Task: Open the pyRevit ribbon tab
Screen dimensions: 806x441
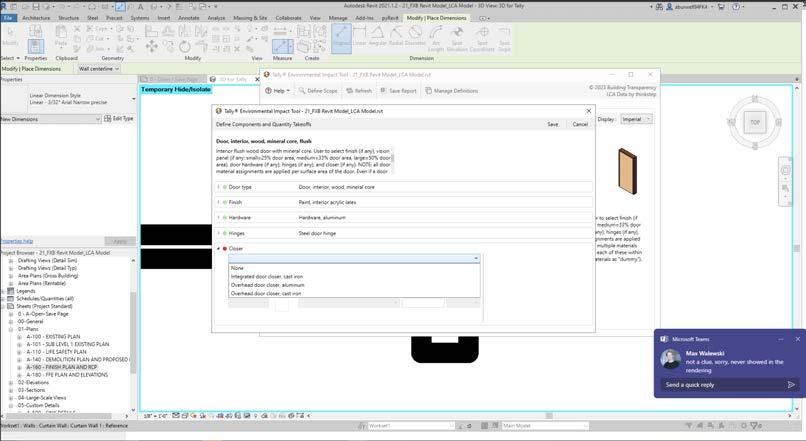Action: tap(390, 18)
